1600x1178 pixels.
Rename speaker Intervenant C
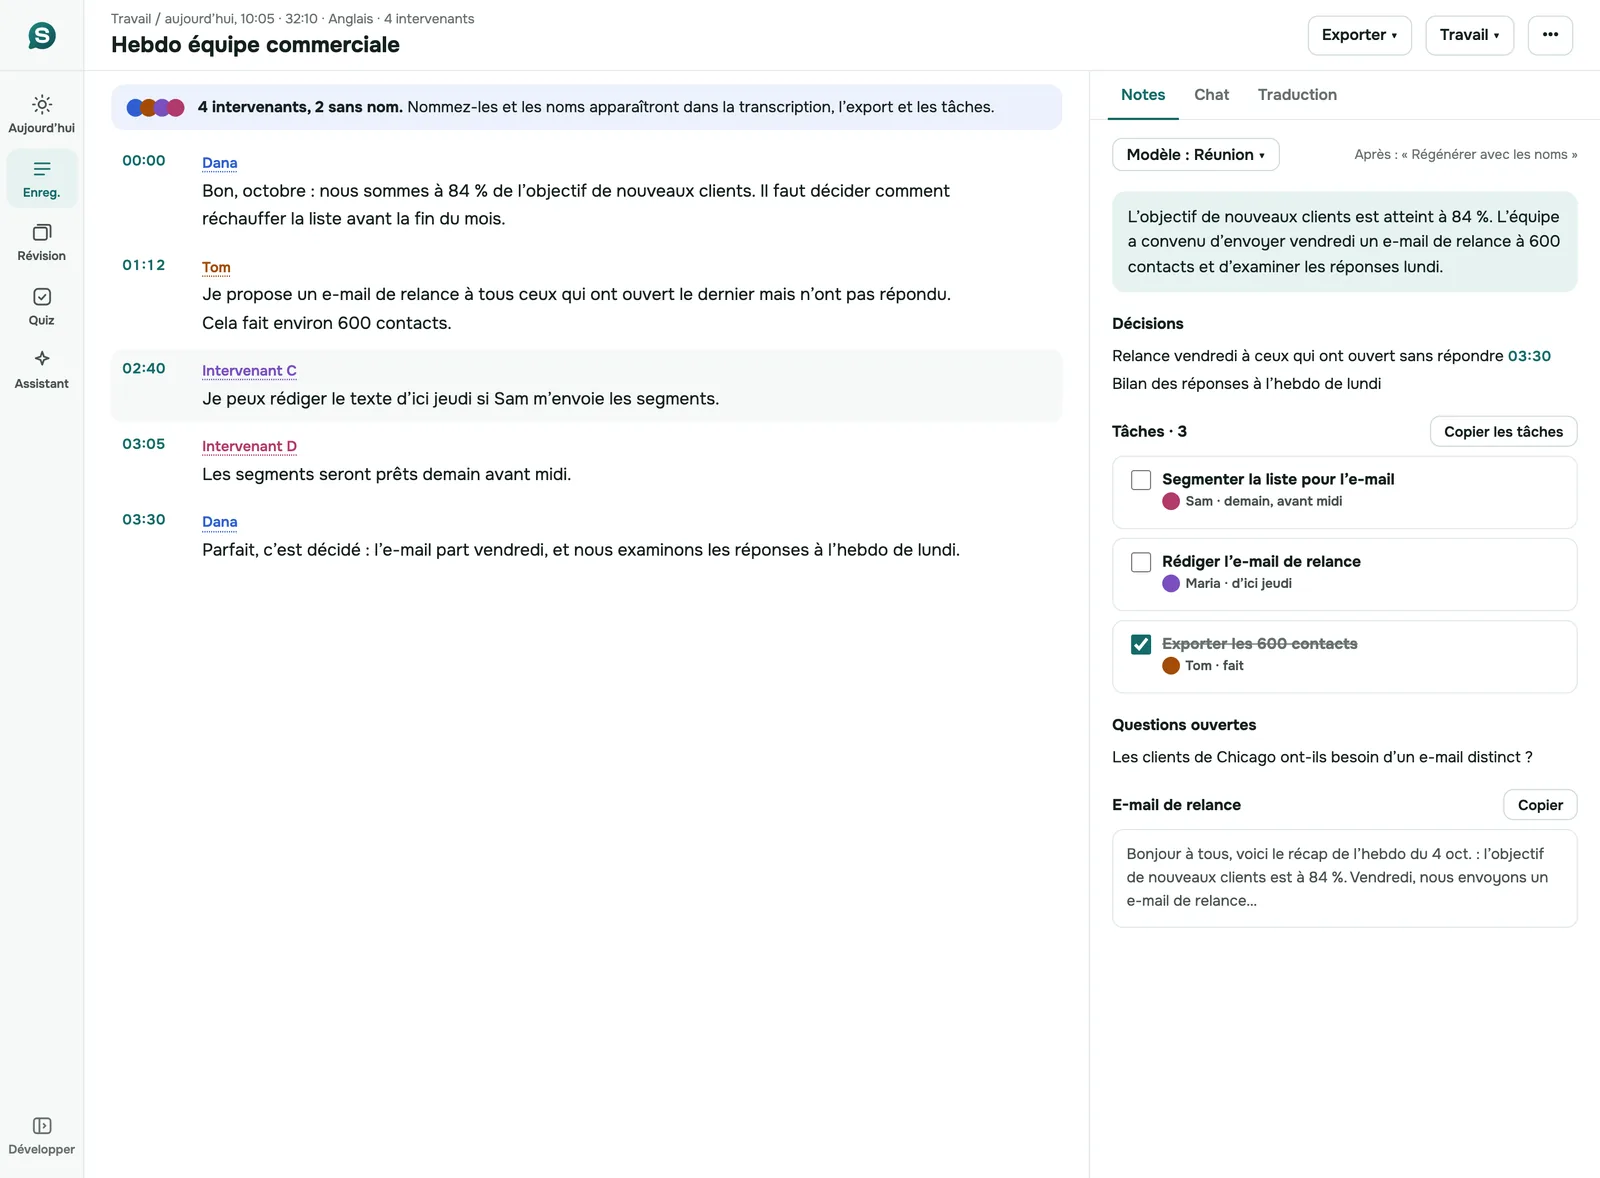[x=249, y=371]
